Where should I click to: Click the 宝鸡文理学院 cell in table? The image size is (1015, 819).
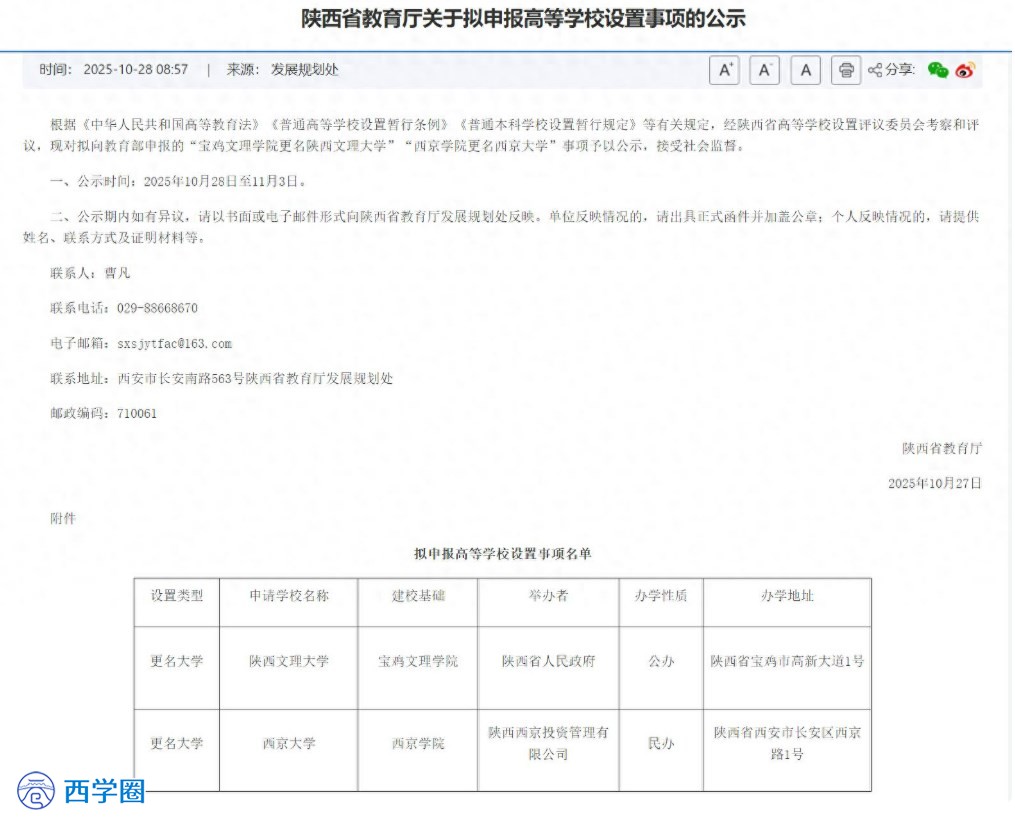tap(418, 661)
